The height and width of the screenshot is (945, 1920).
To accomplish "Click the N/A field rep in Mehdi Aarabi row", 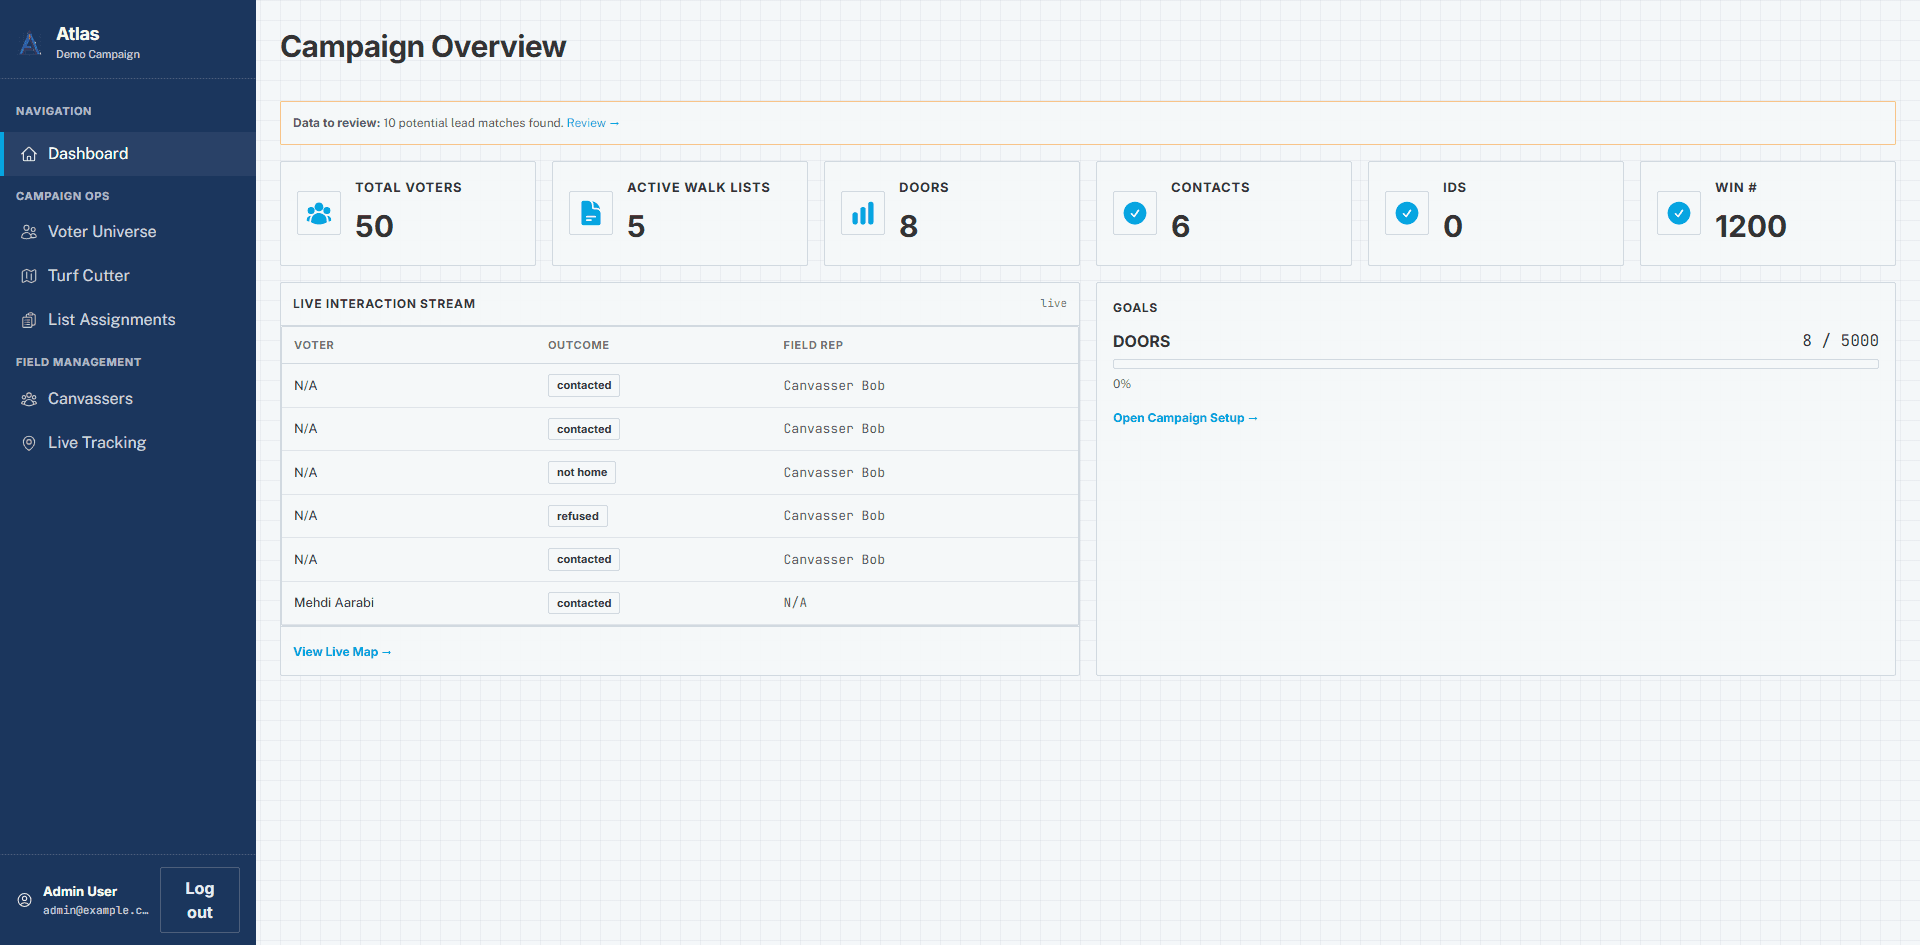I will [x=795, y=603].
